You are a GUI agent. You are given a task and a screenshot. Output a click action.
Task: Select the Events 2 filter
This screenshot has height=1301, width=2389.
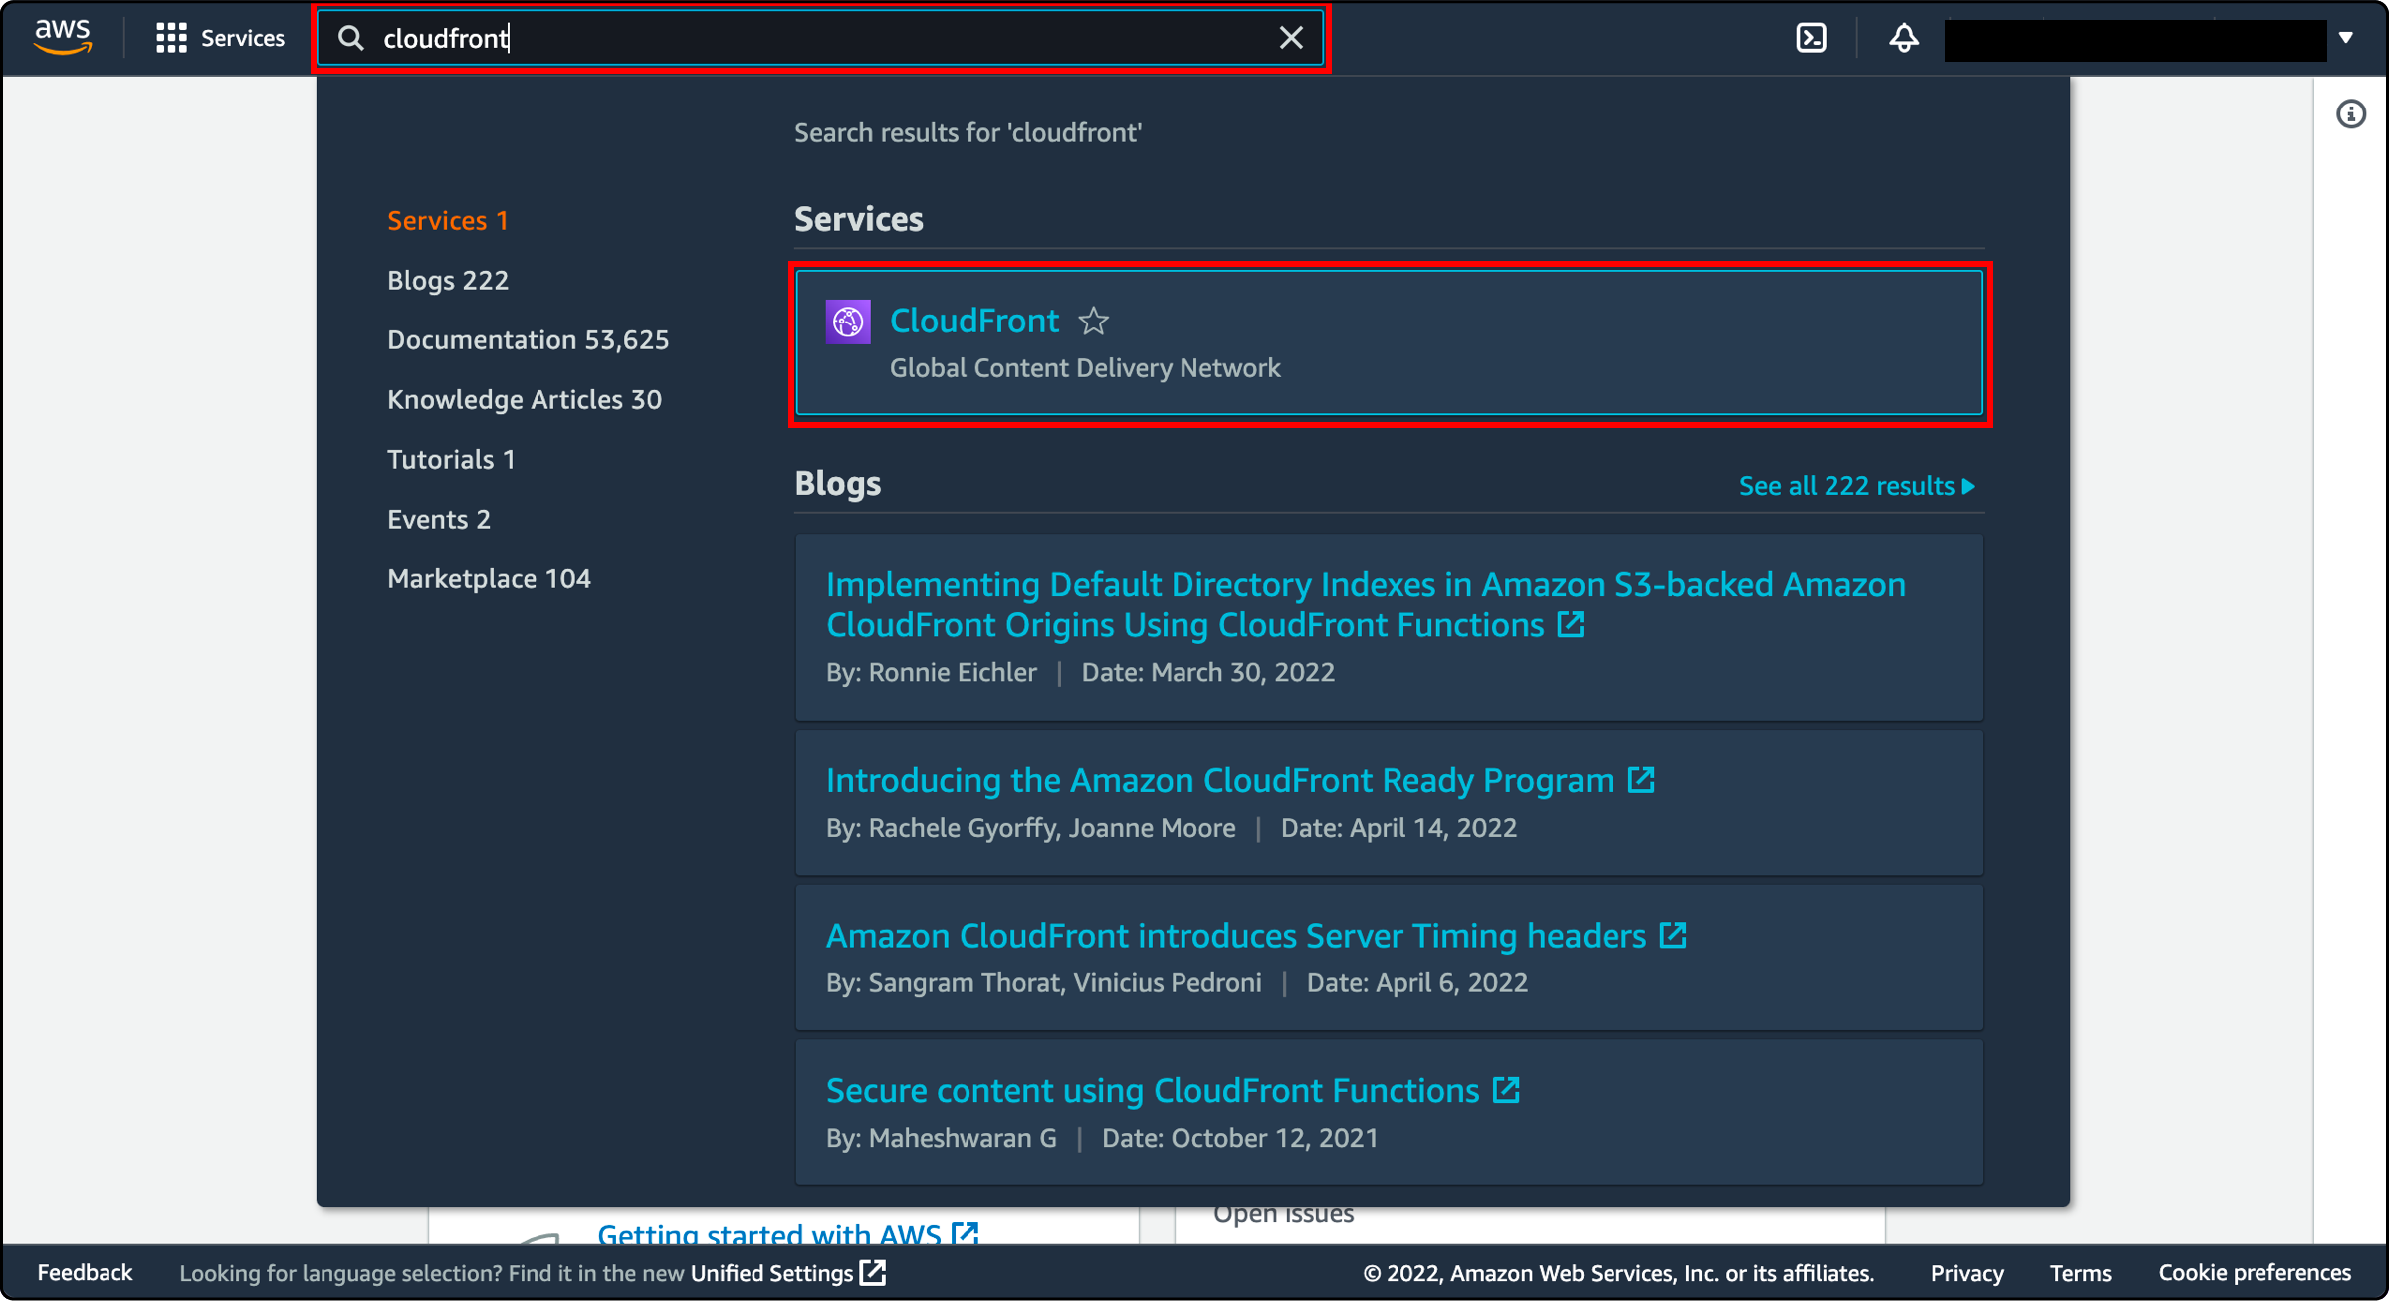coord(439,519)
